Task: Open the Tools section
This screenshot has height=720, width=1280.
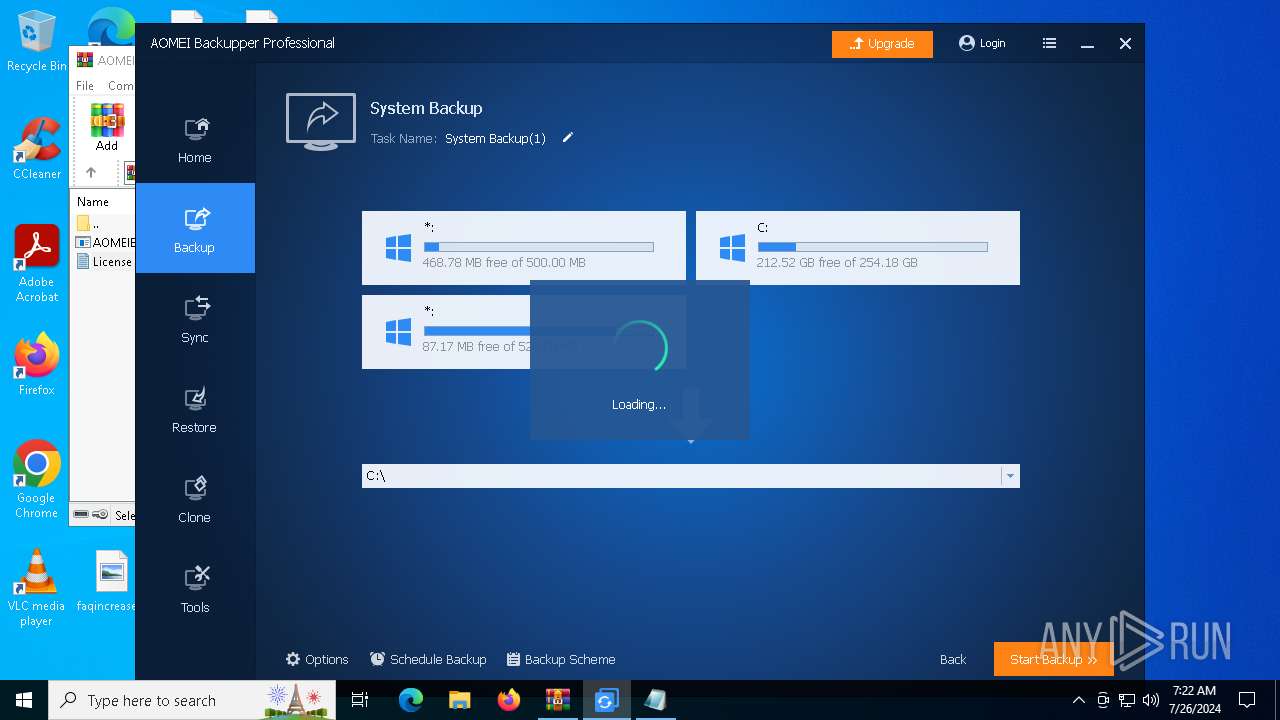Action: pos(195,588)
